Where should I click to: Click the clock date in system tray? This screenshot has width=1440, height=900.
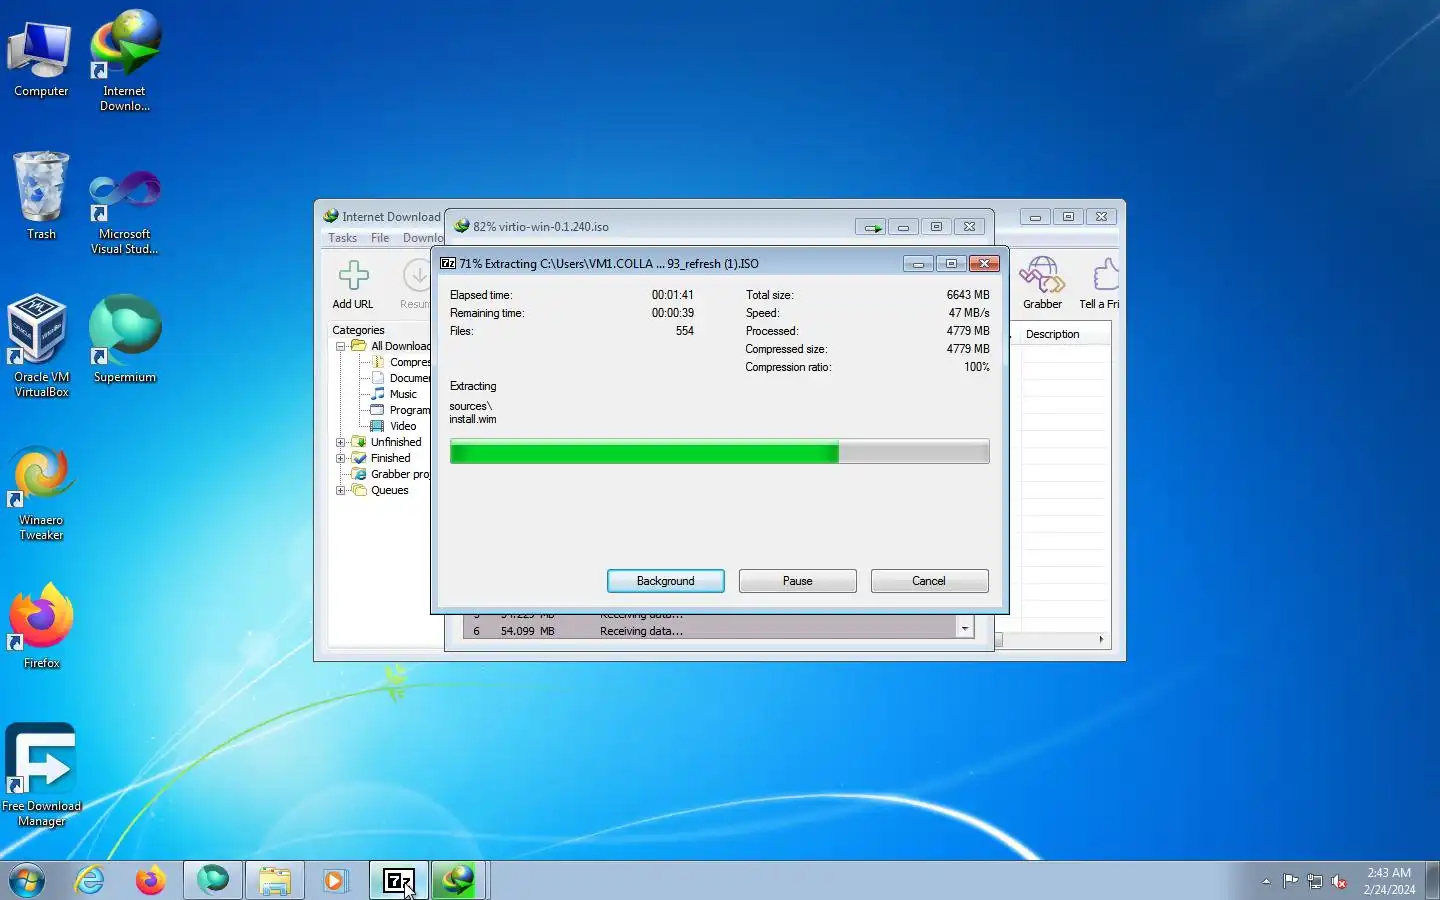tap(1389, 889)
